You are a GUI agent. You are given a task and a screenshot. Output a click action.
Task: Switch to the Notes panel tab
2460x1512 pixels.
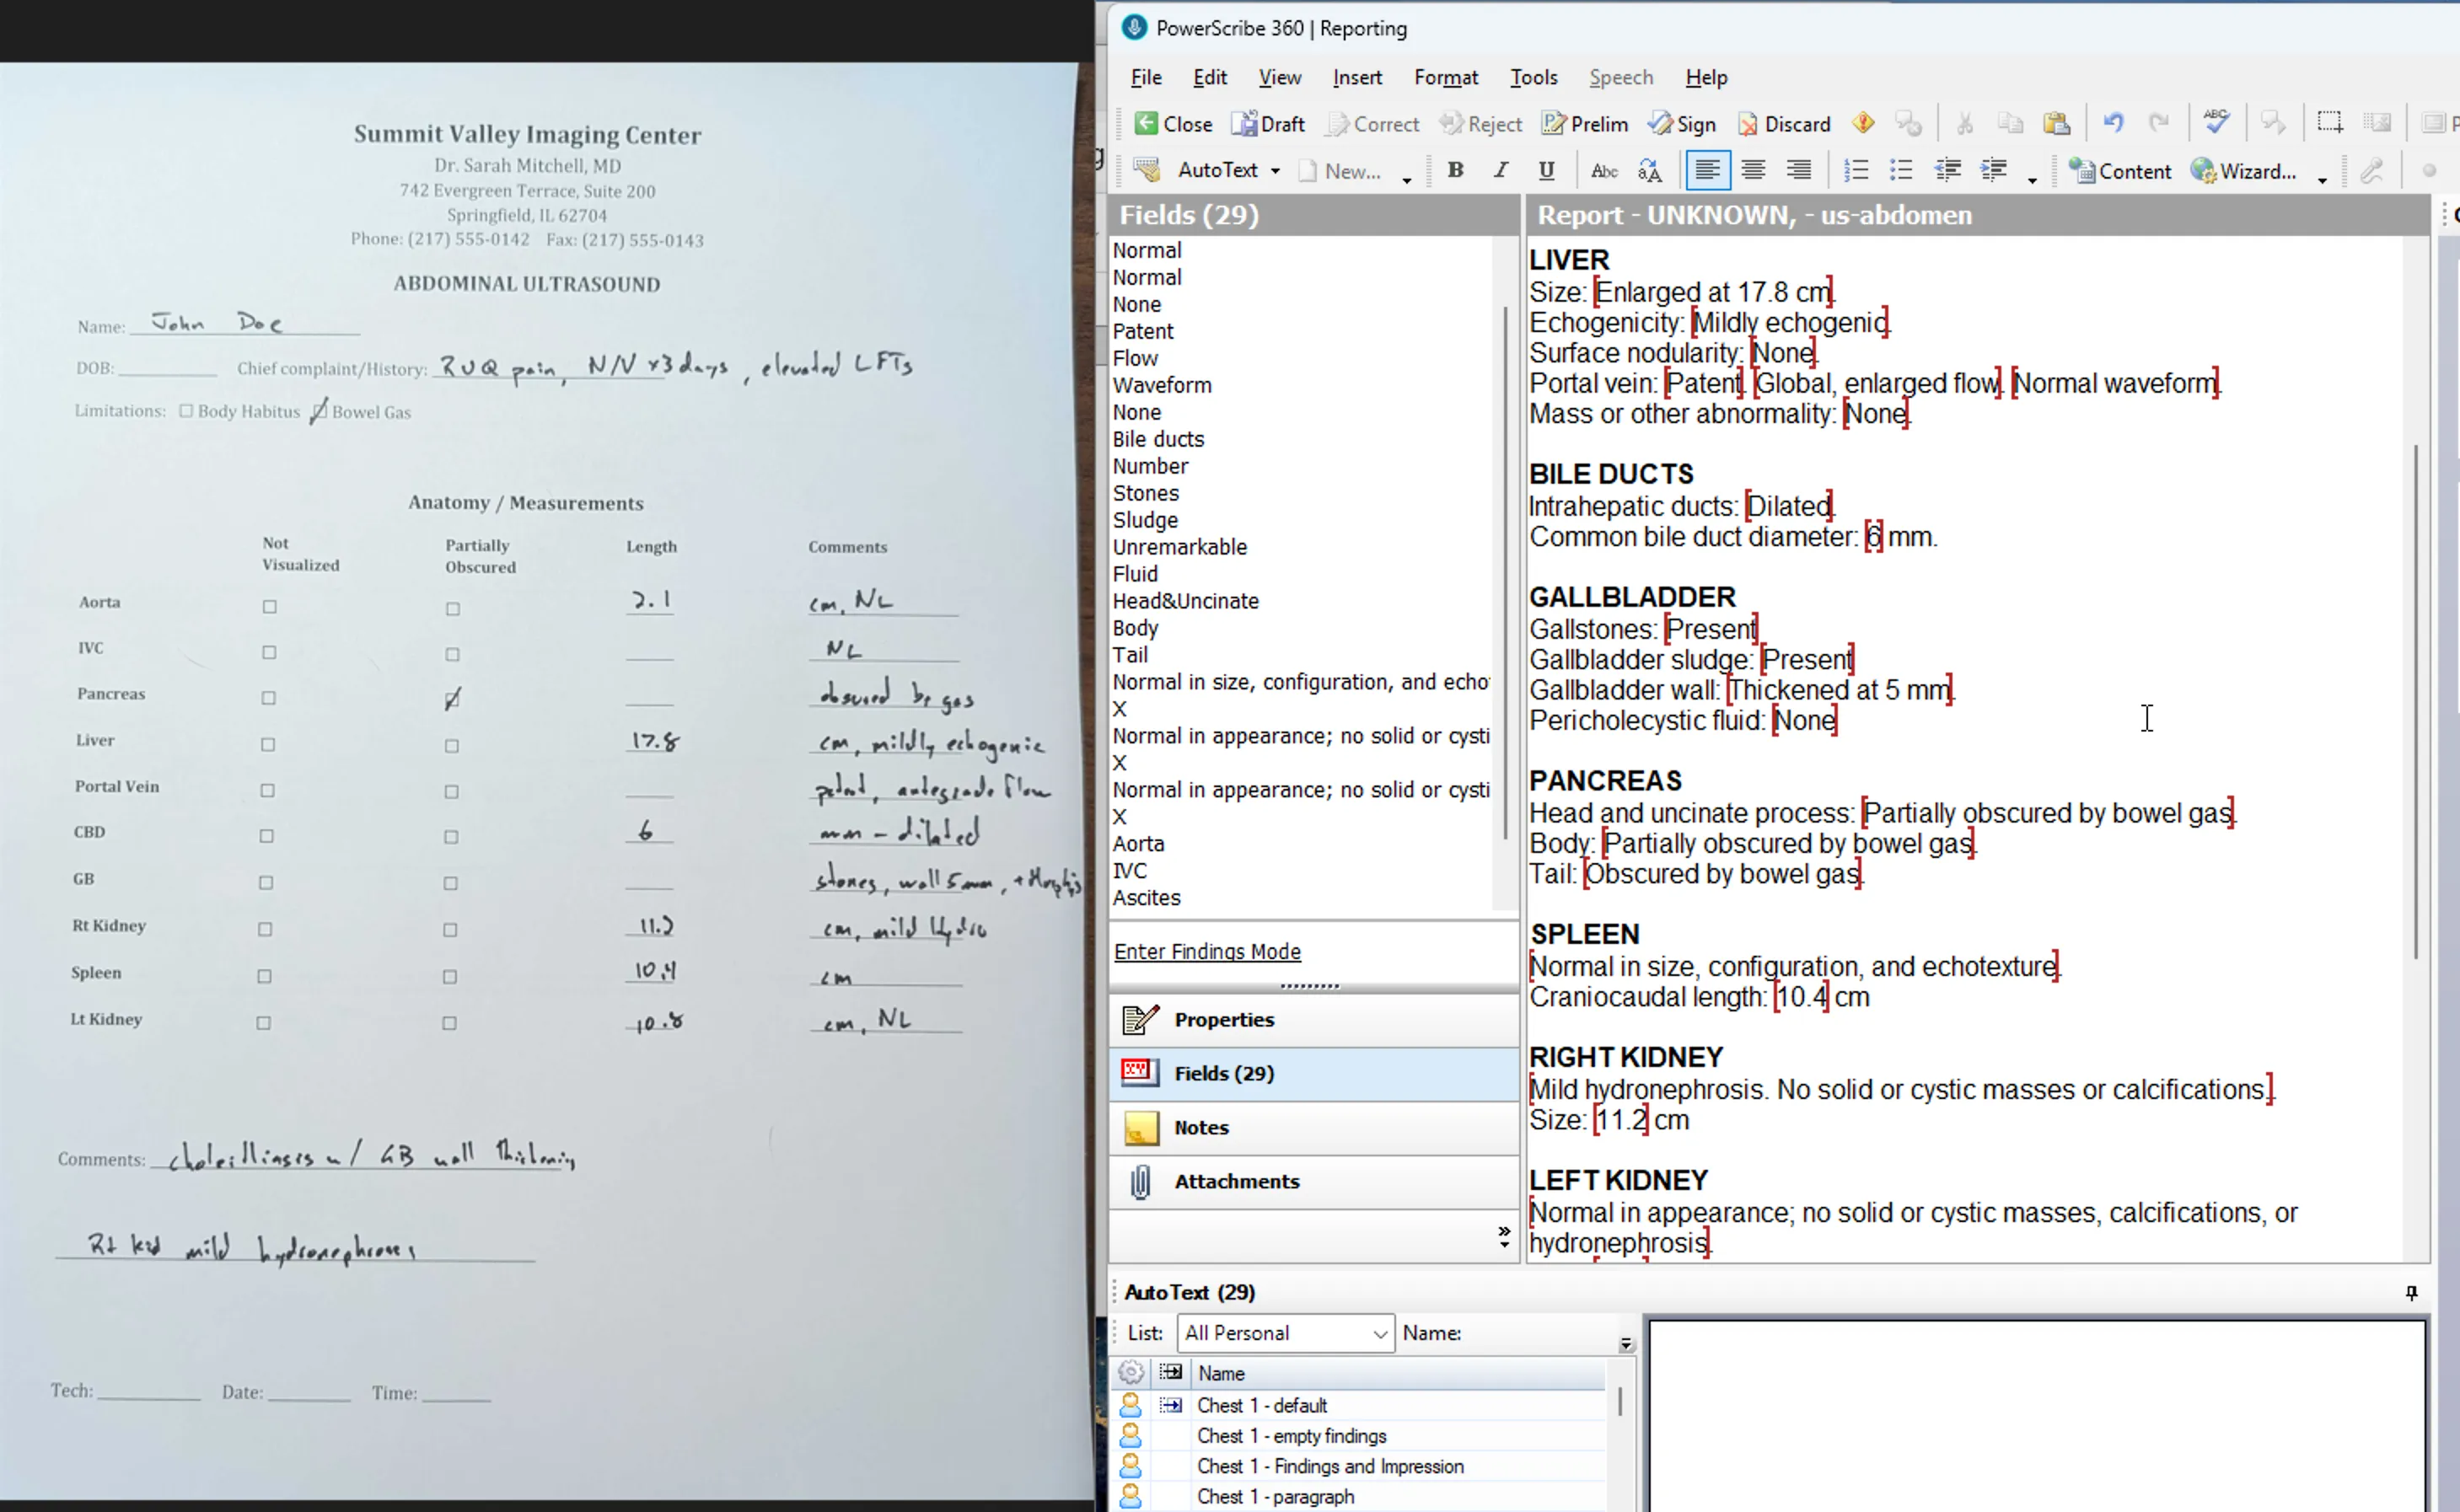point(1201,1127)
